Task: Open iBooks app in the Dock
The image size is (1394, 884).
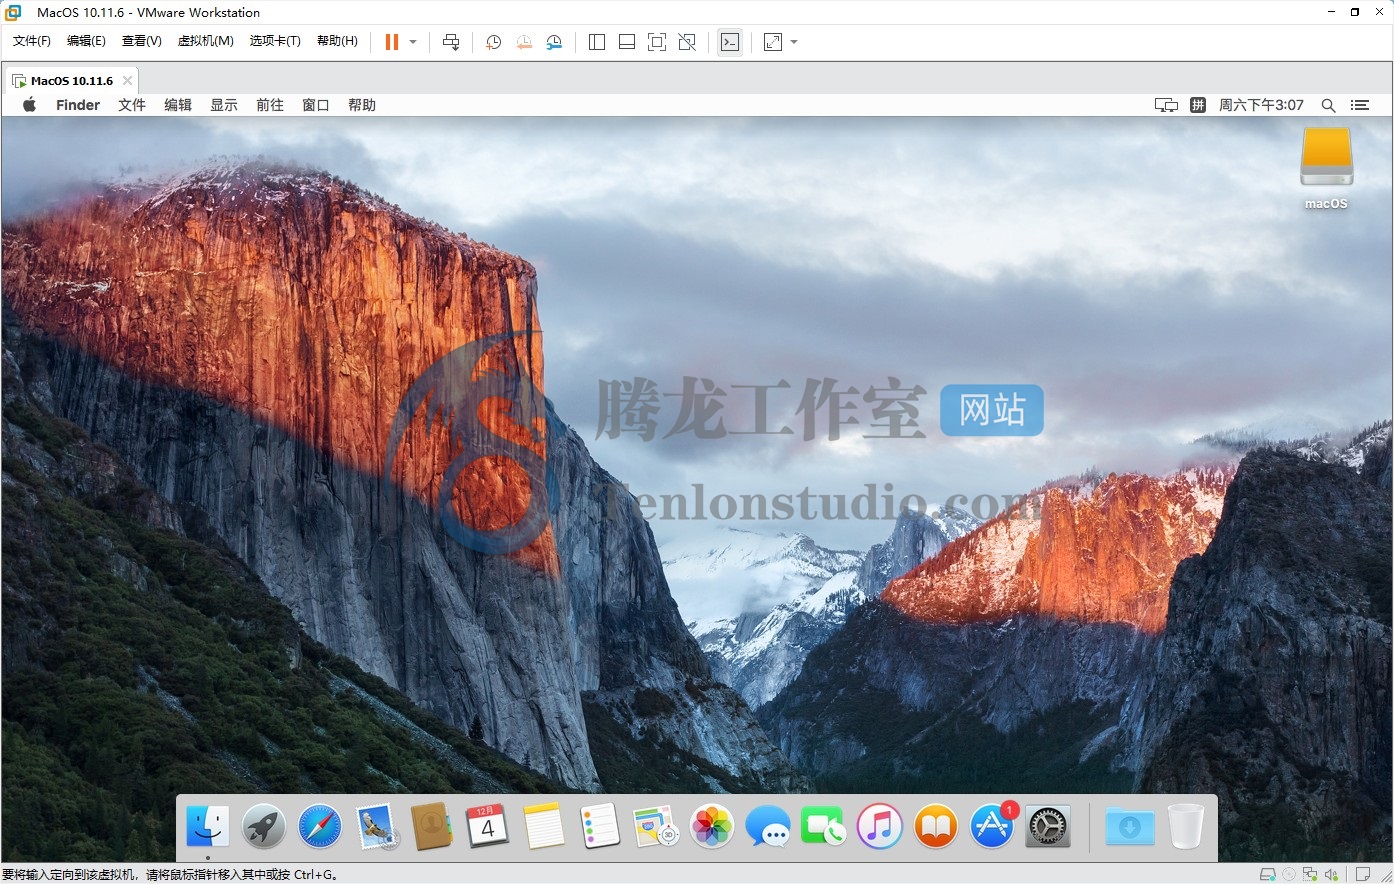Action: pyautogui.click(x=936, y=827)
